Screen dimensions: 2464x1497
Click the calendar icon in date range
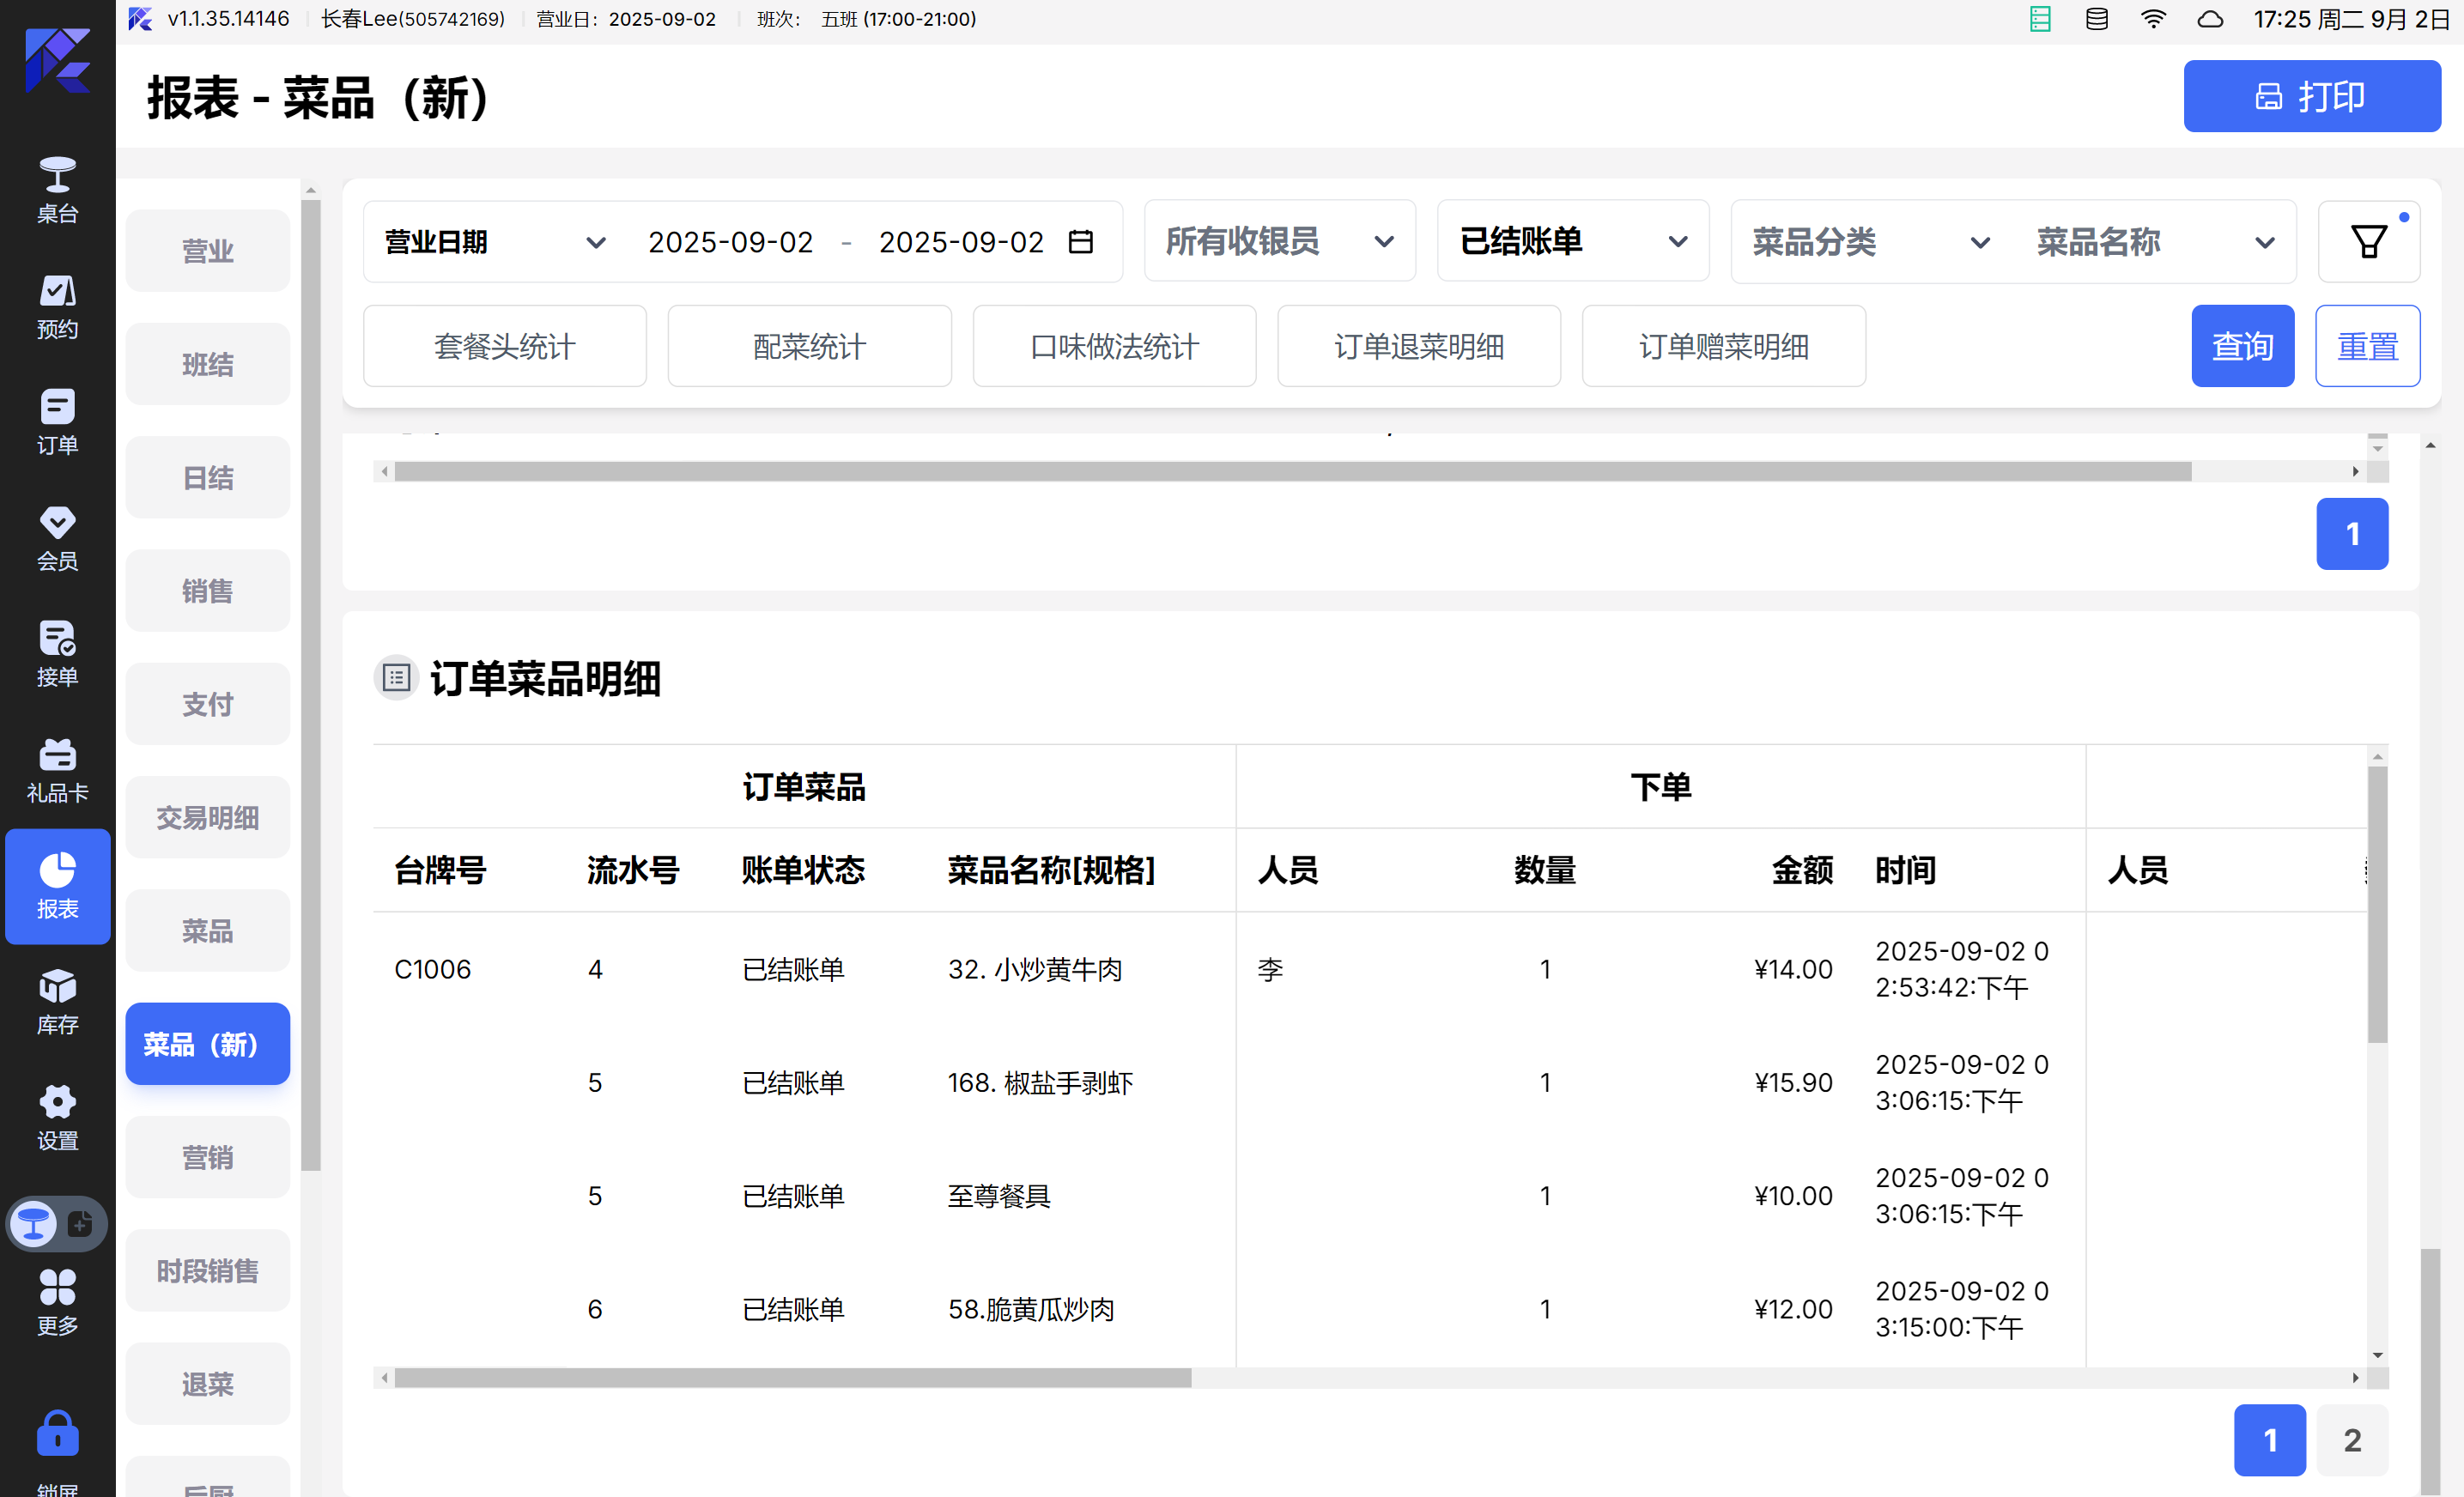[1080, 242]
